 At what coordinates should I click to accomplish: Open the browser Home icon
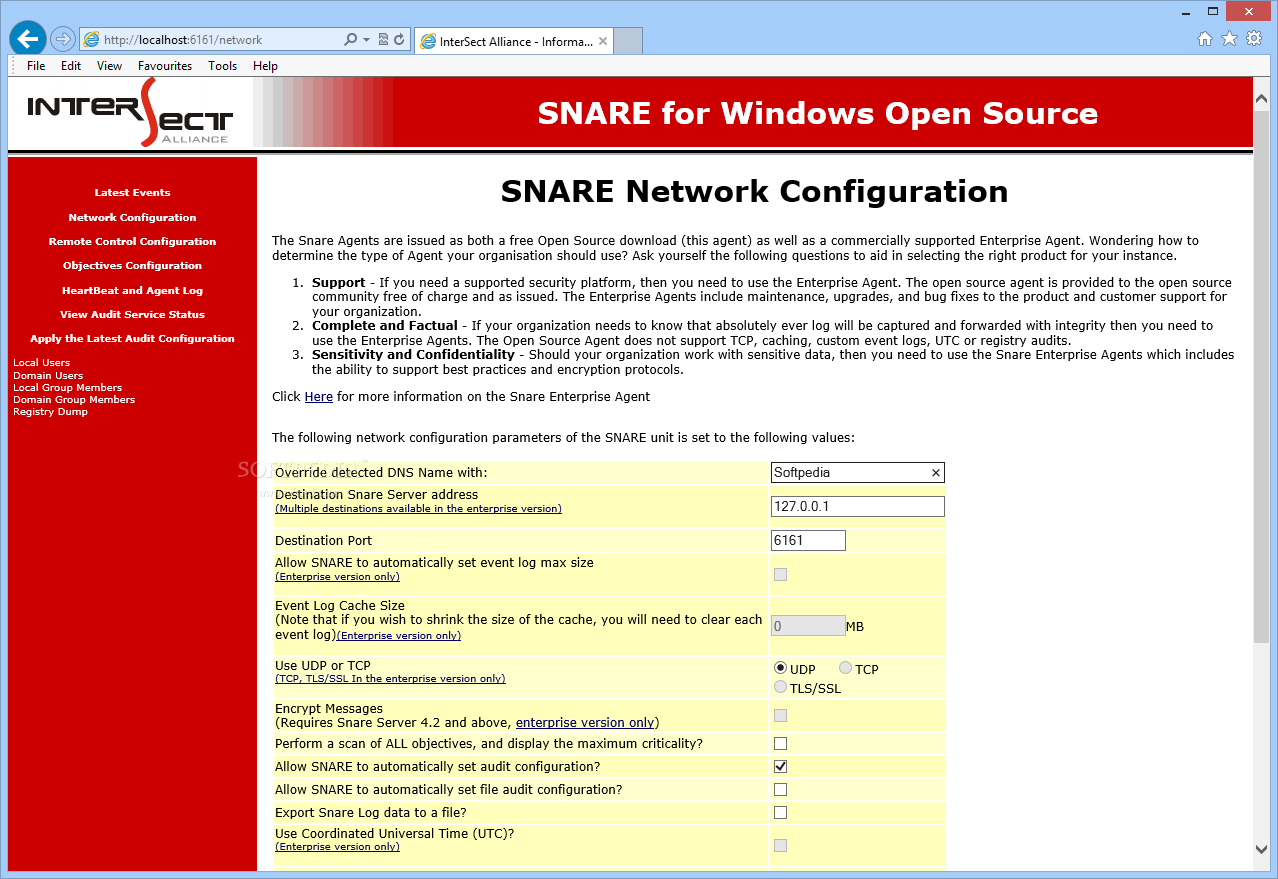tap(1205, 39)
